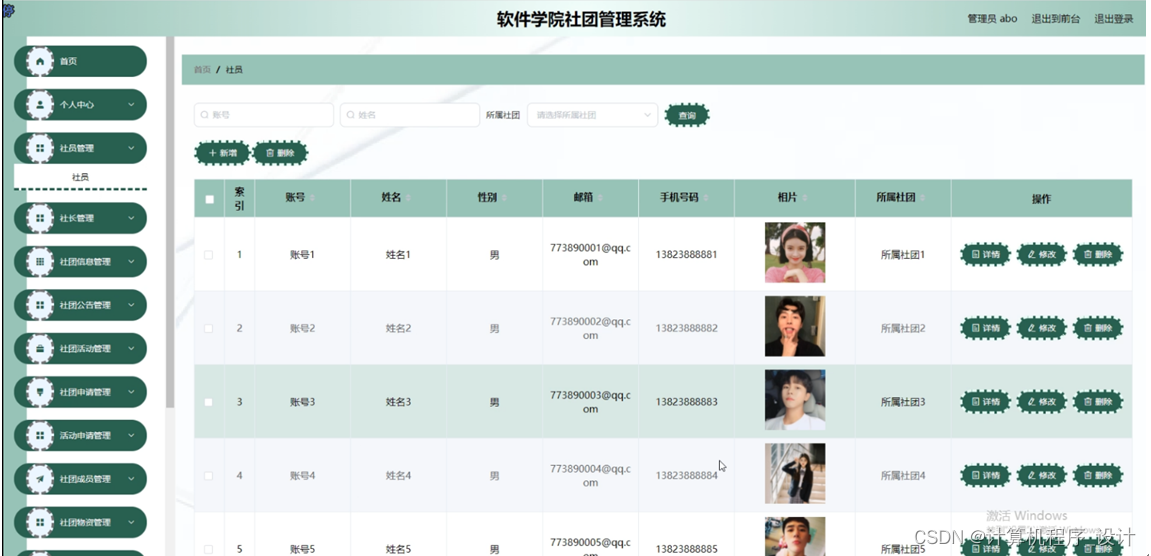Check the checkbox for row 账号4

click(x=208, y=476)
